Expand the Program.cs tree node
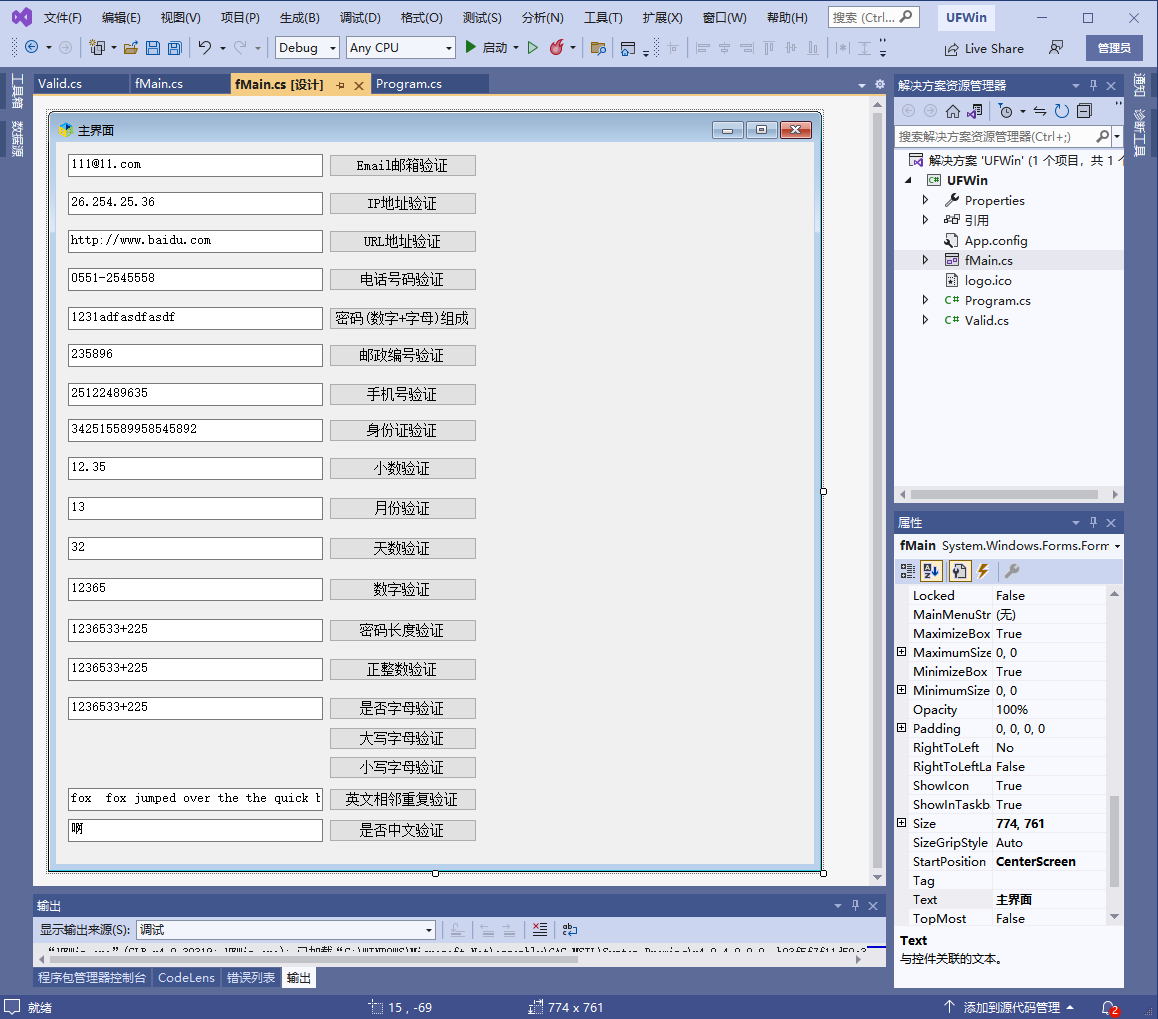The width and height of the screenshot is (1158, 1019). pos(925,300)
